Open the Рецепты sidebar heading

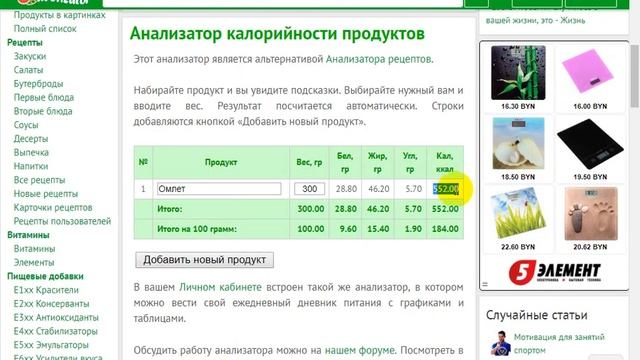pyautogui.click(x=25, y=42)
